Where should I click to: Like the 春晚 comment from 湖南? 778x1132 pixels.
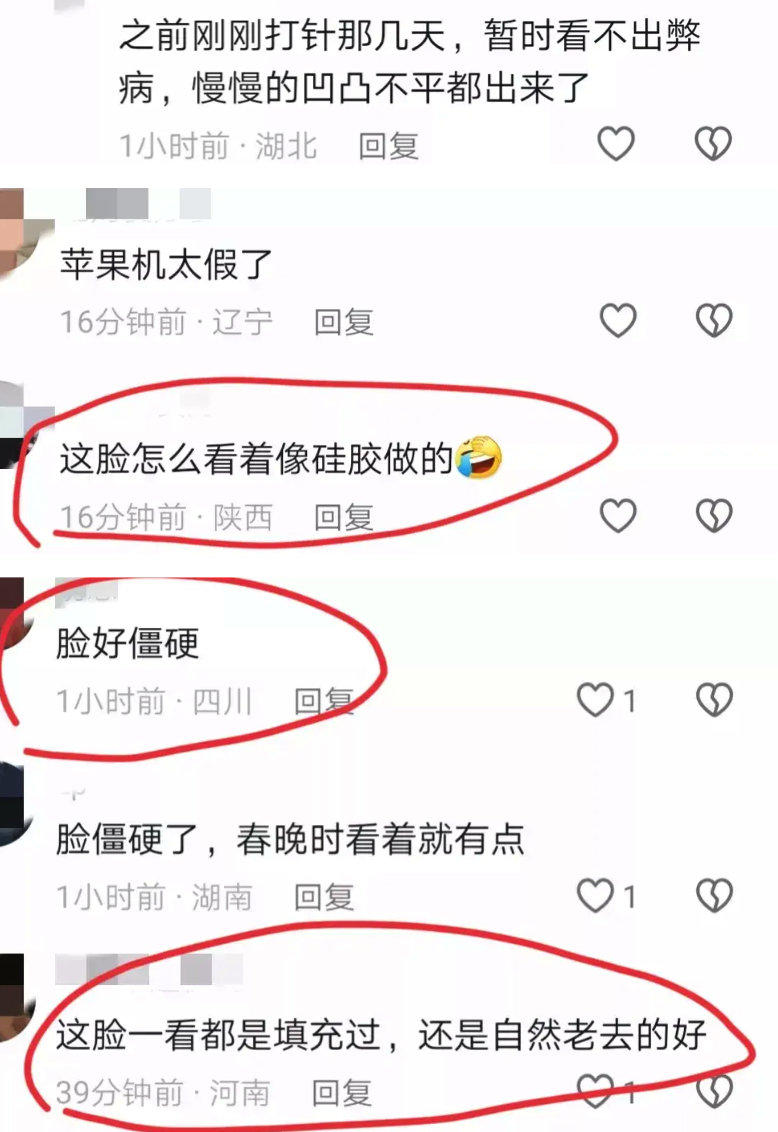[x=595, y=895]
